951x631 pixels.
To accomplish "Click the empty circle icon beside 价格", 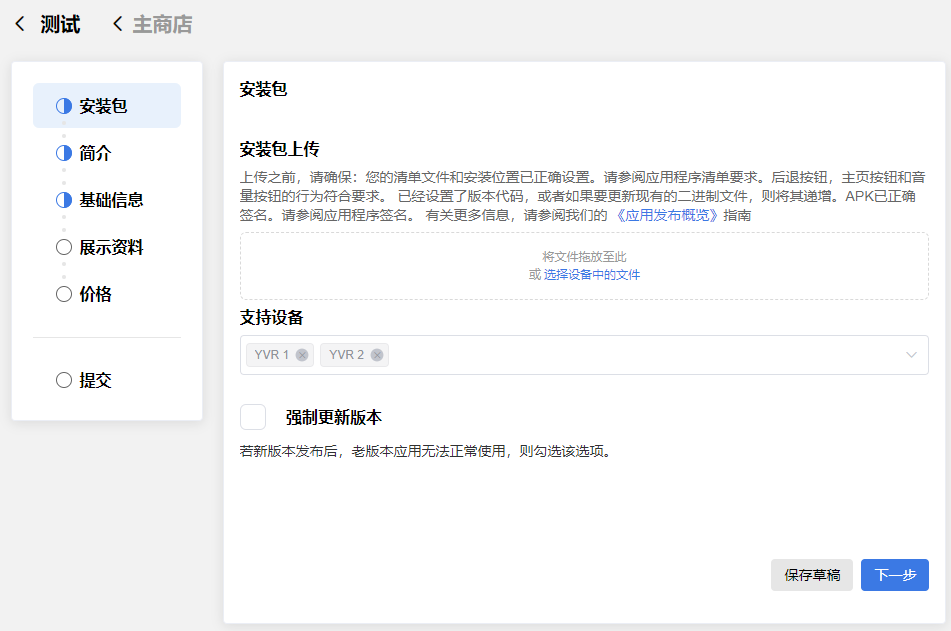I will [64, 294].
